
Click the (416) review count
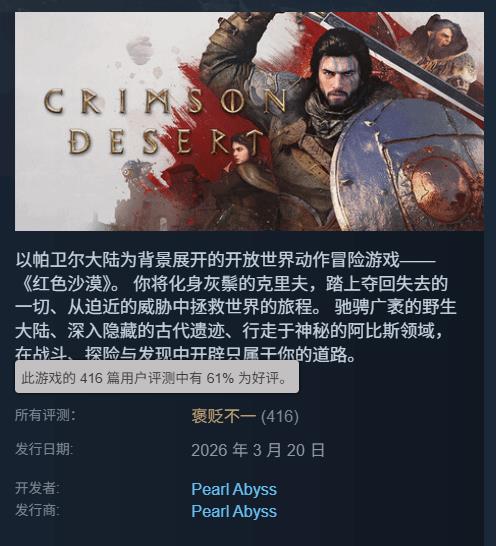click(280, 416)
